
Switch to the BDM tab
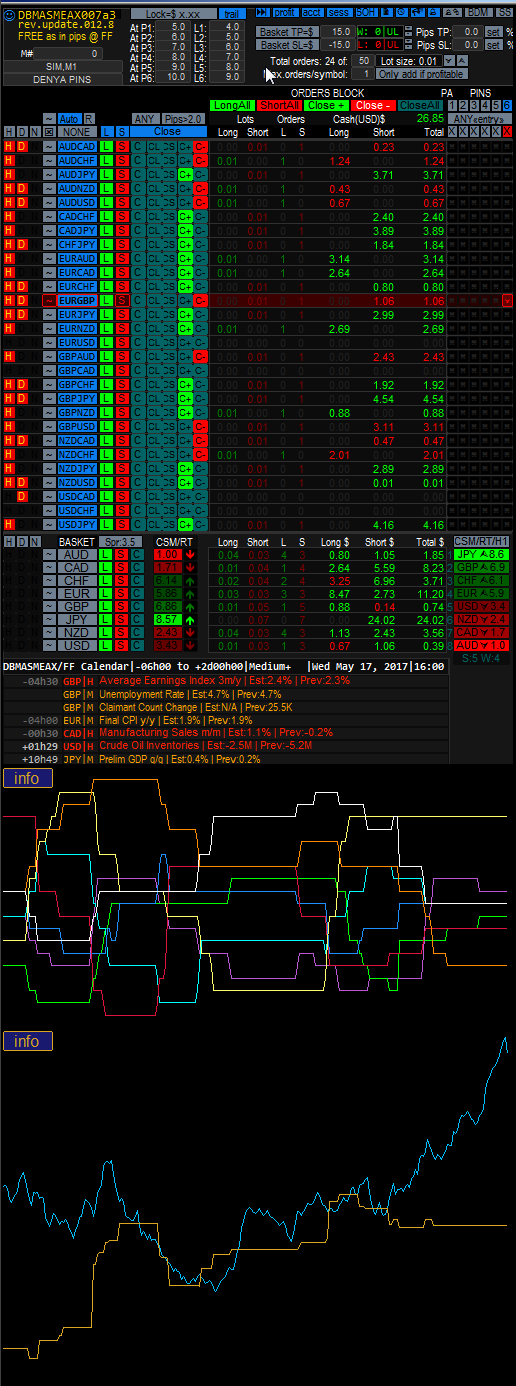coord(479,12)
